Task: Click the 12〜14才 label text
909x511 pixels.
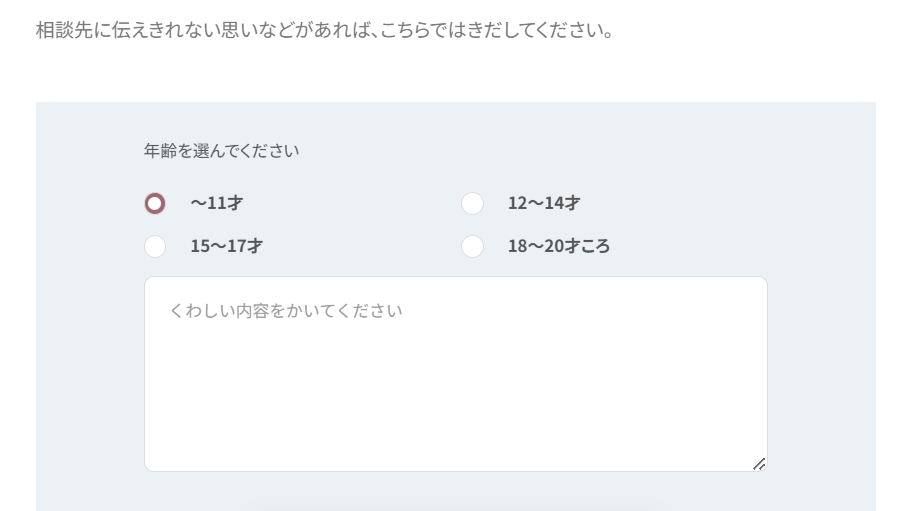Action: pos(543,204)
